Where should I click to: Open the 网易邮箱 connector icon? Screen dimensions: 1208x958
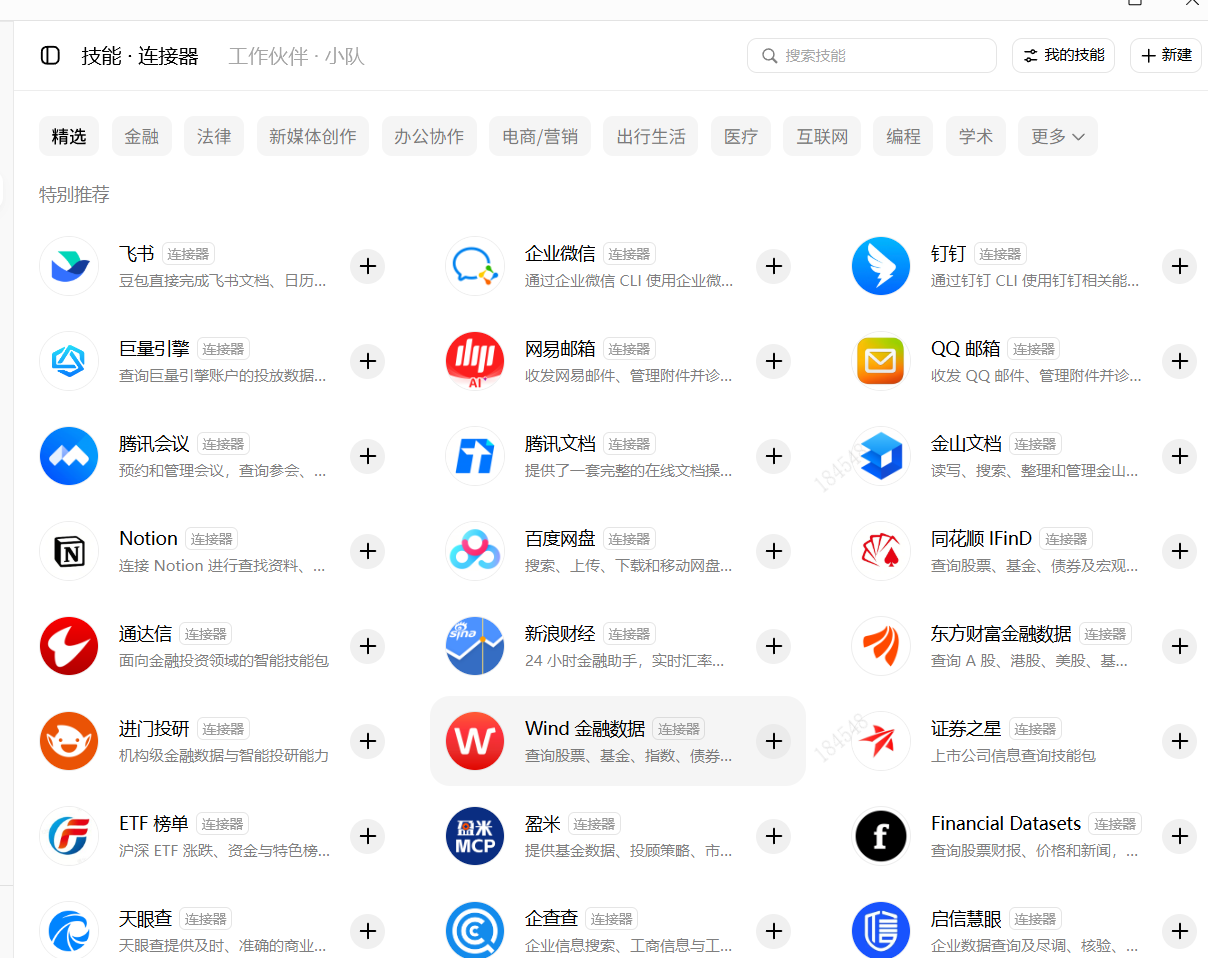click(x=475, y=361)
